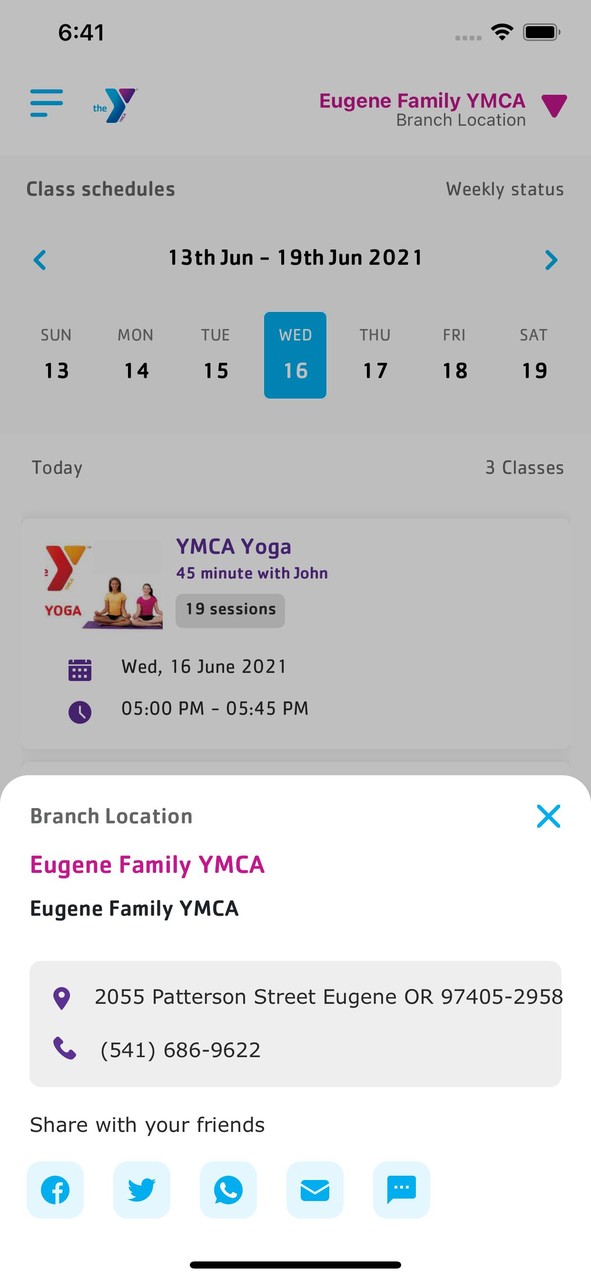591x1280 pixels.
Task: Select Saturday 19 in the day selector
Action: (x=534, y=355)
